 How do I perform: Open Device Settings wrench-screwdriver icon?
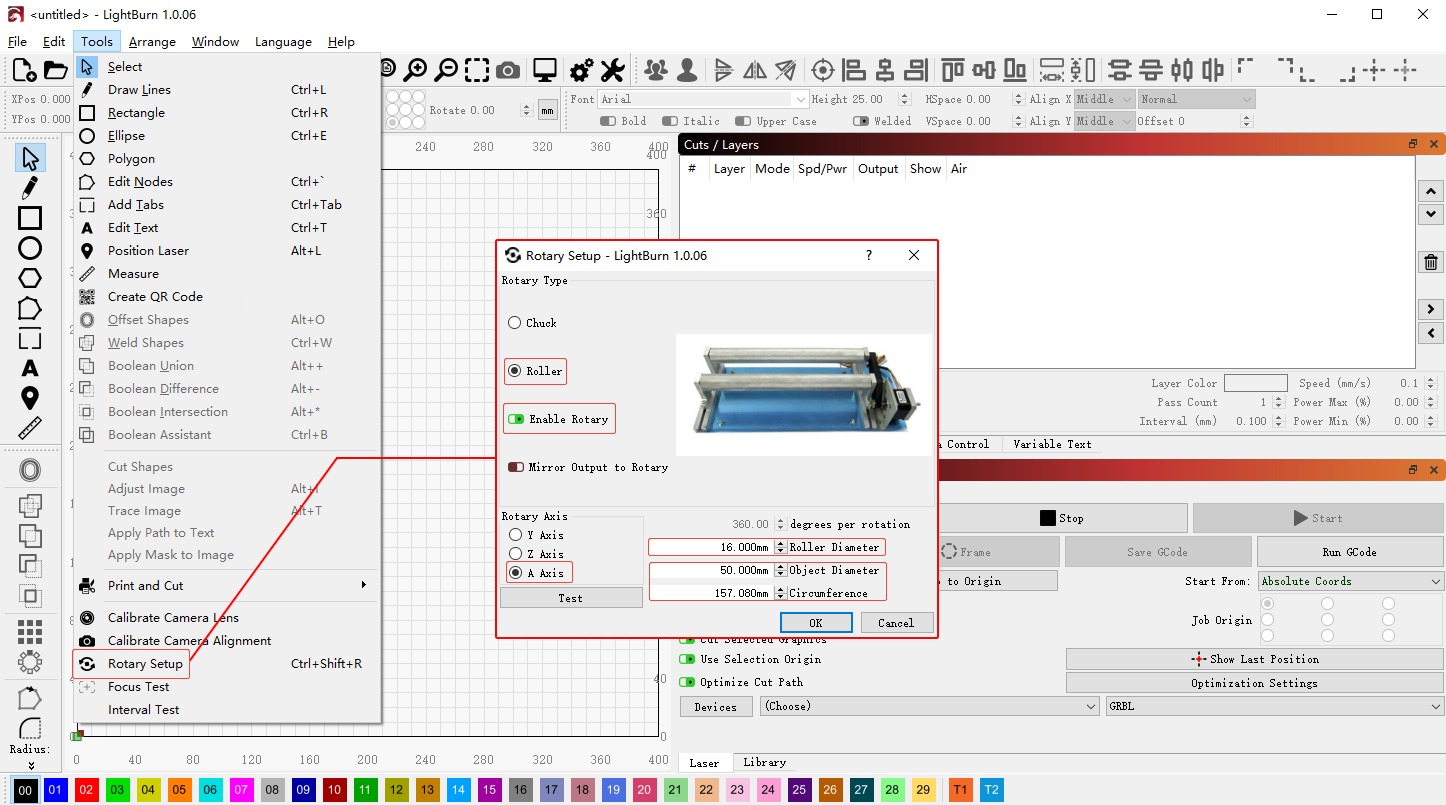(x=612, y=69)
